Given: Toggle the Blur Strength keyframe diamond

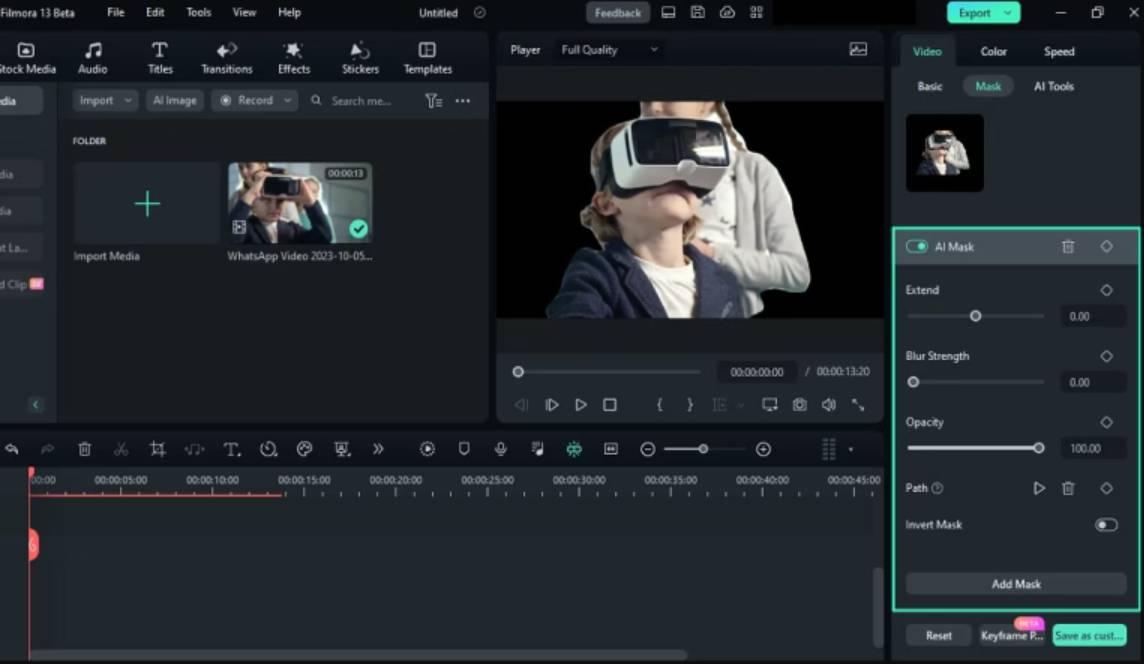Looking at the screenshot, I should tap(1106, 356).
